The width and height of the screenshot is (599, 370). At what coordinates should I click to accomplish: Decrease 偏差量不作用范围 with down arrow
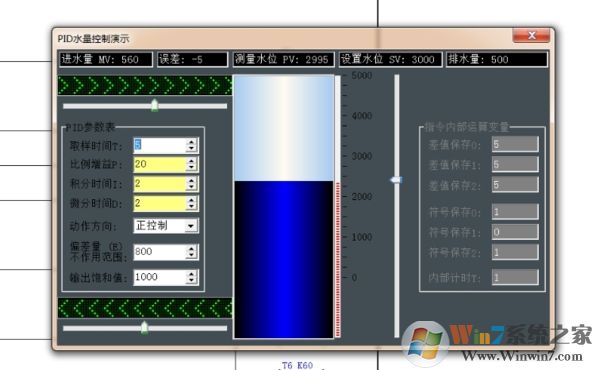[191, 256]
